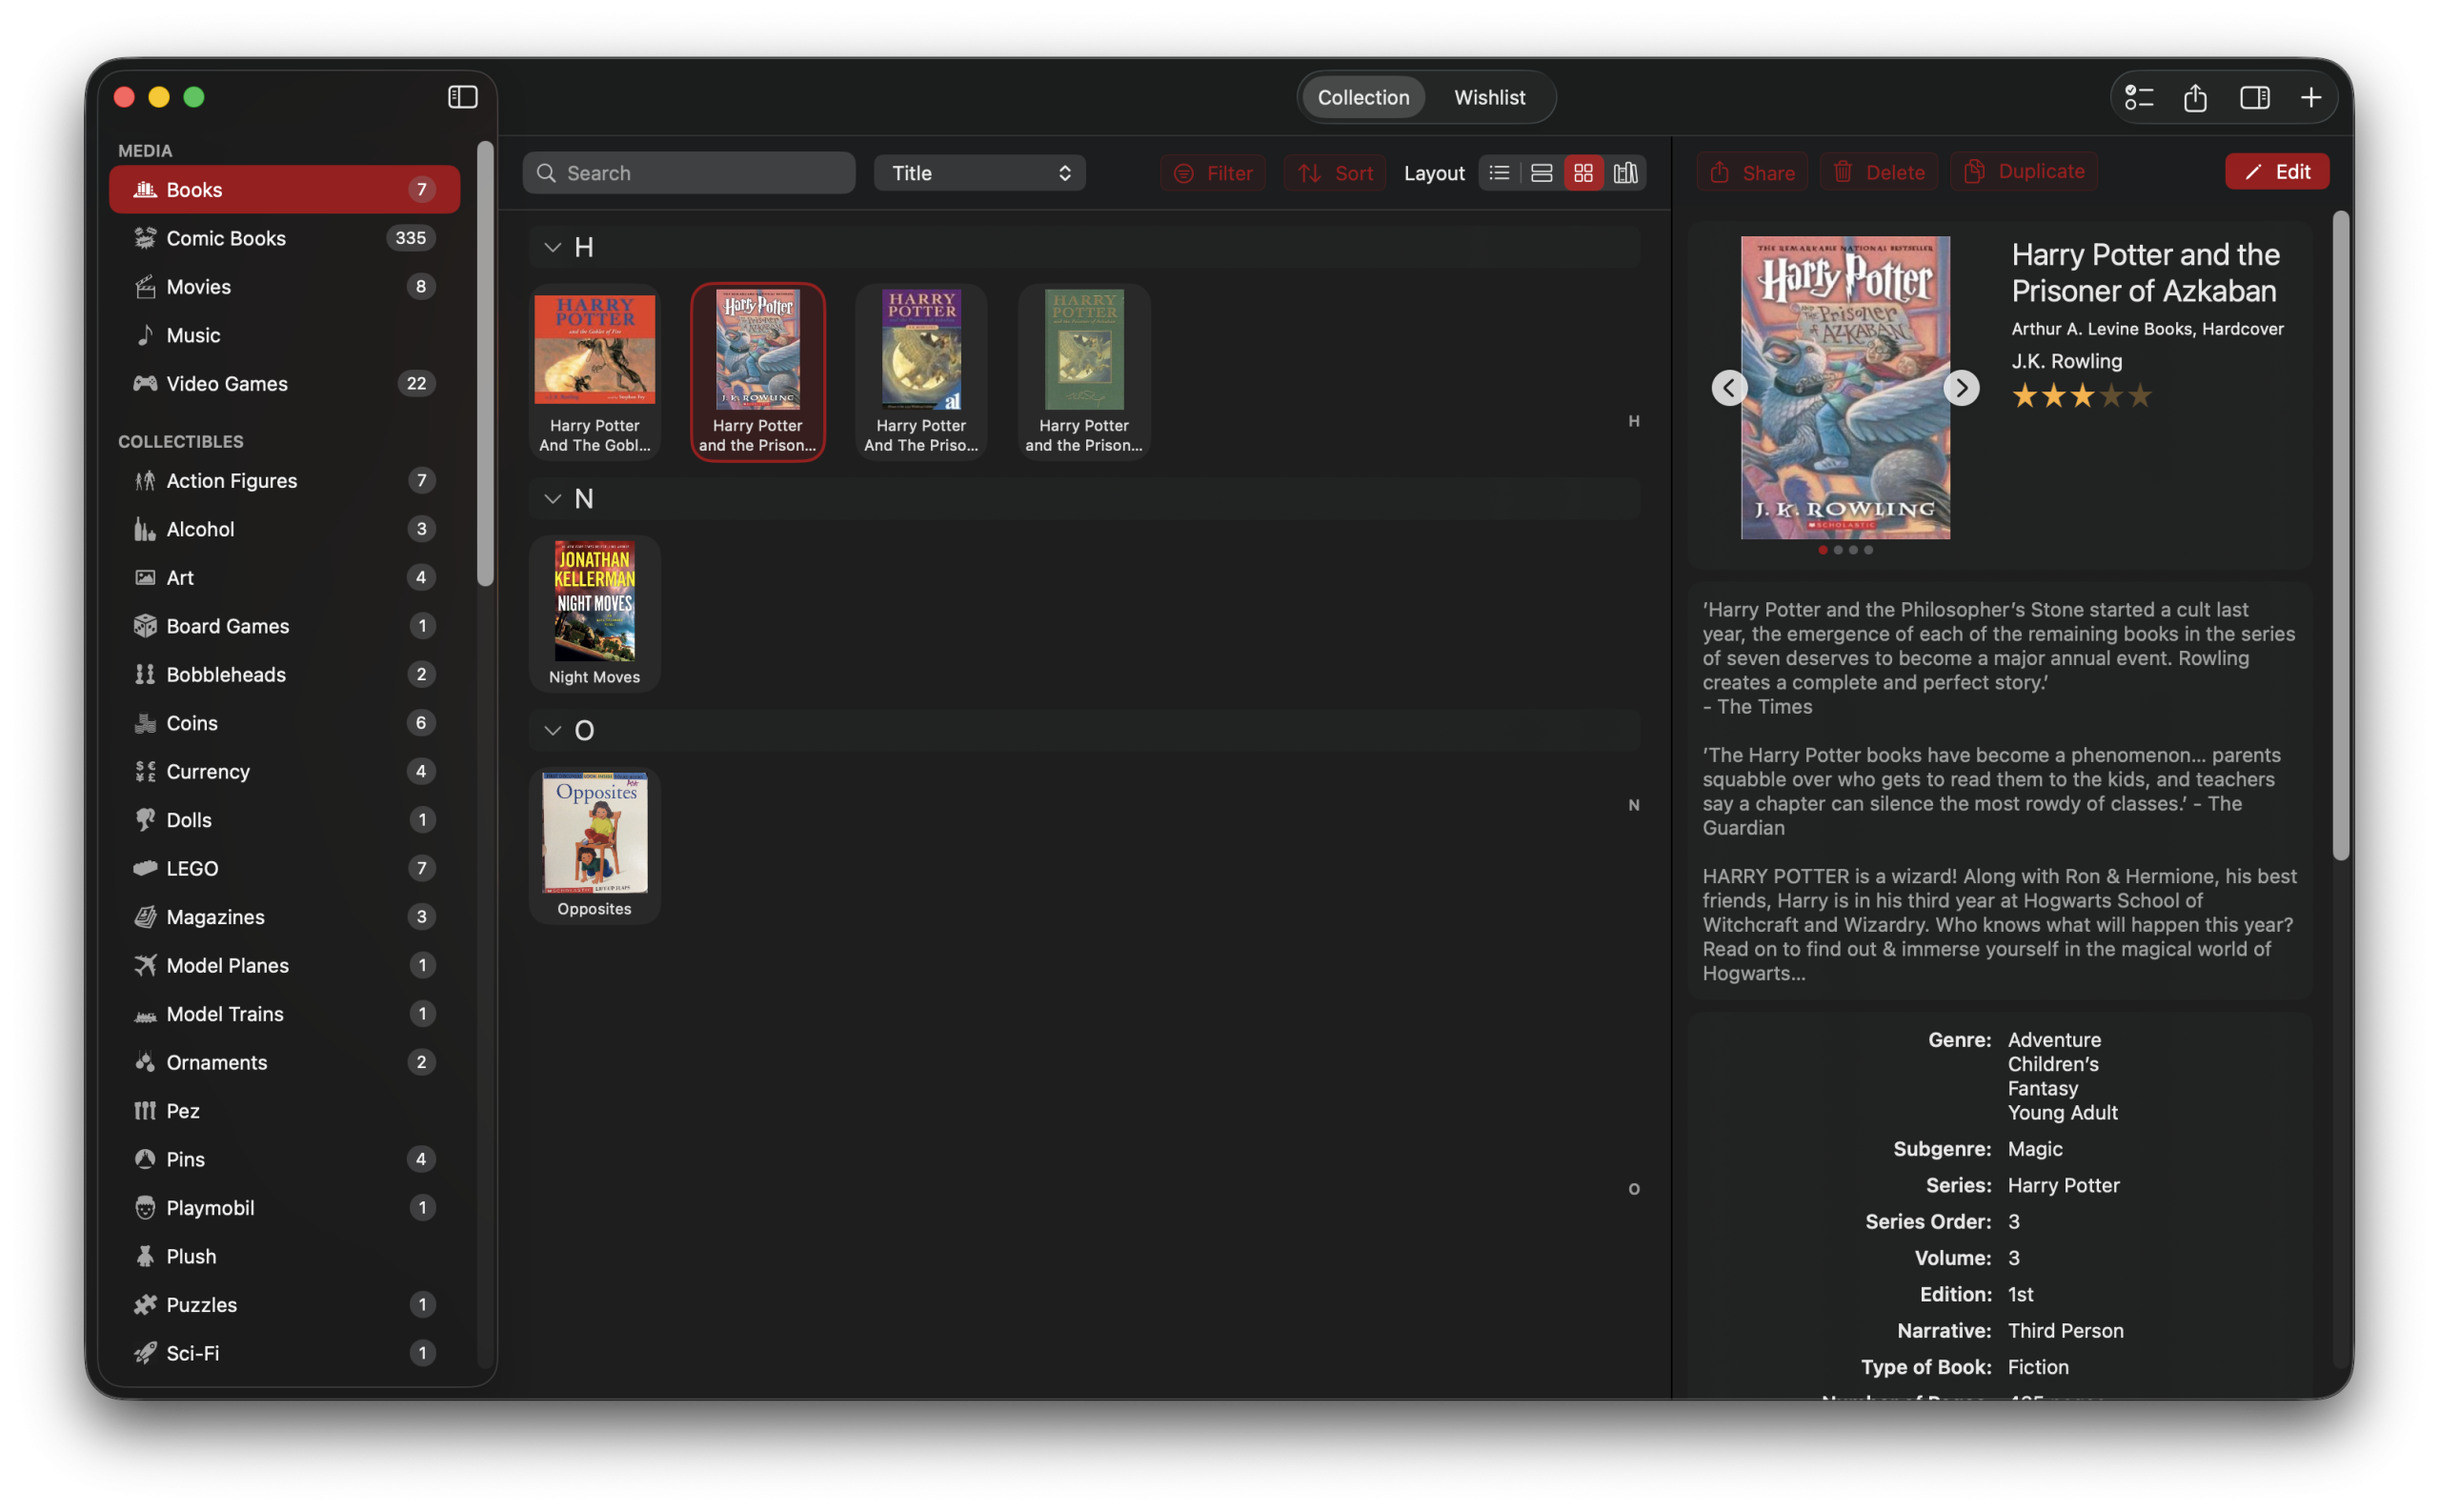Duplicate the Prisoner of Azkaban entry
The image size is (2439, 1512).
[2024, 171]
